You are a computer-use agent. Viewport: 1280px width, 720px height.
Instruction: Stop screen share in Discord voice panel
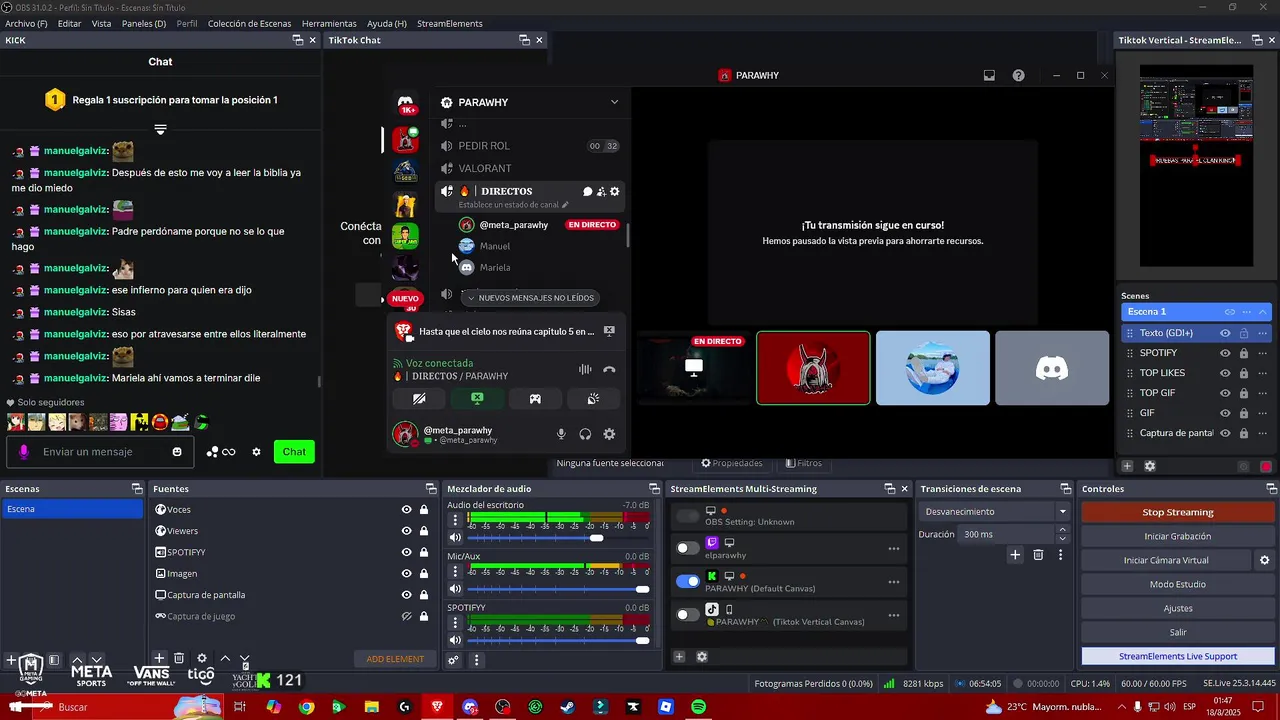477,398
